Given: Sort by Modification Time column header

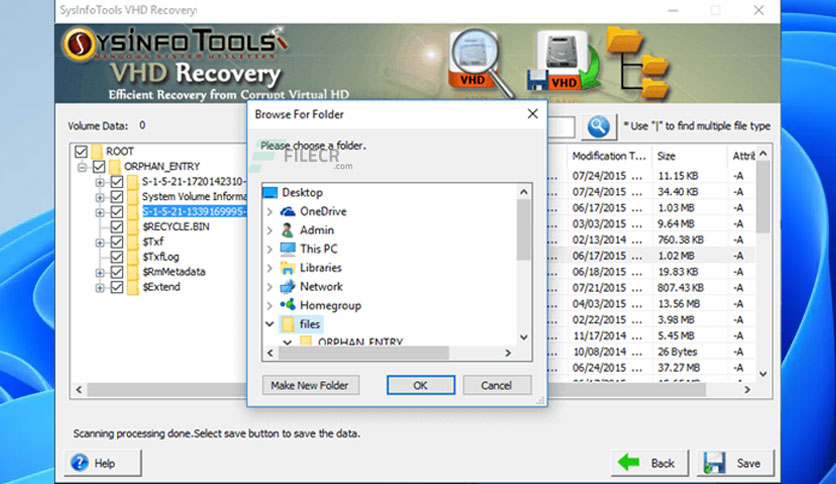Looking at the screenshot, I should click(x=609, y=156).
